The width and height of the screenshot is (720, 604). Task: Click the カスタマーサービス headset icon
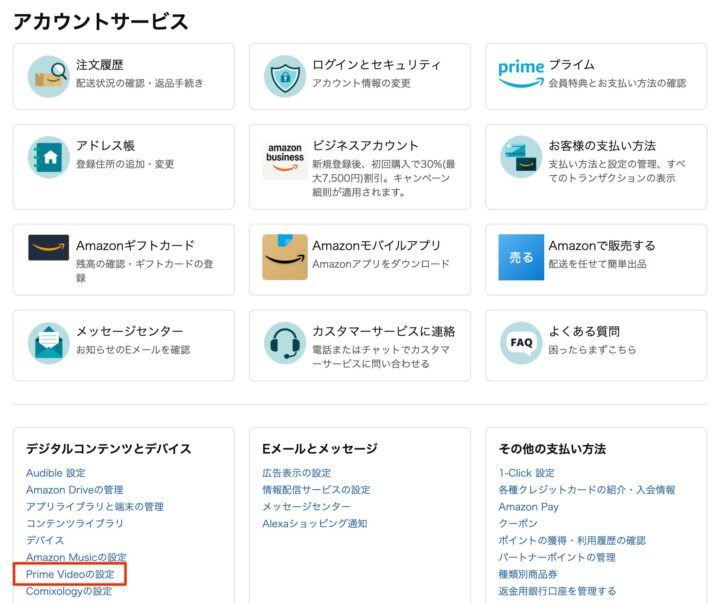tap(285, 343)
